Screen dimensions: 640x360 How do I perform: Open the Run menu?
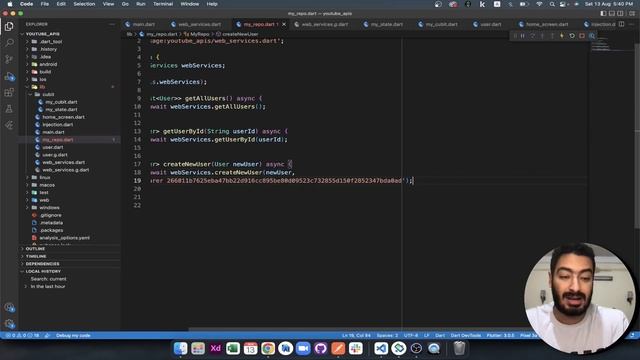click(x=141, y=4)
